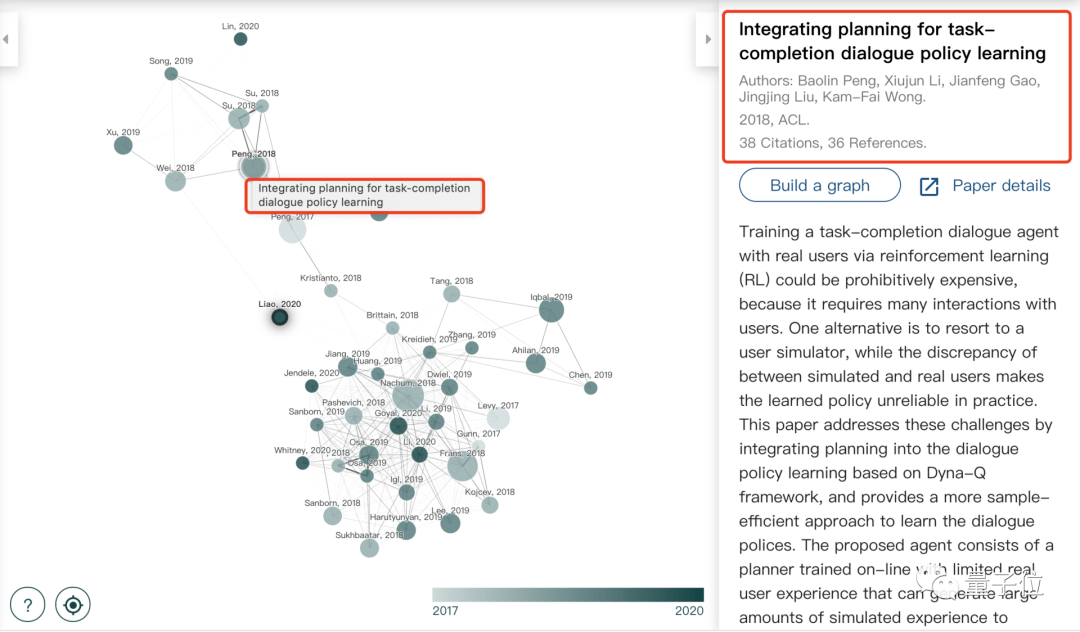Select the Levy, 2017 node
The height and width of the screenshot is (632, 1080).
(498, 418)
